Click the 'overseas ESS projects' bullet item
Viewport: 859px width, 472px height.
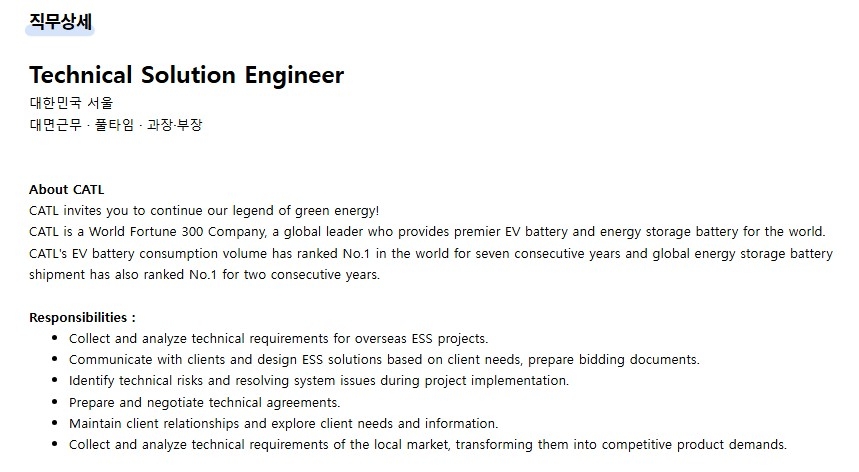click(x=278, y=339)
